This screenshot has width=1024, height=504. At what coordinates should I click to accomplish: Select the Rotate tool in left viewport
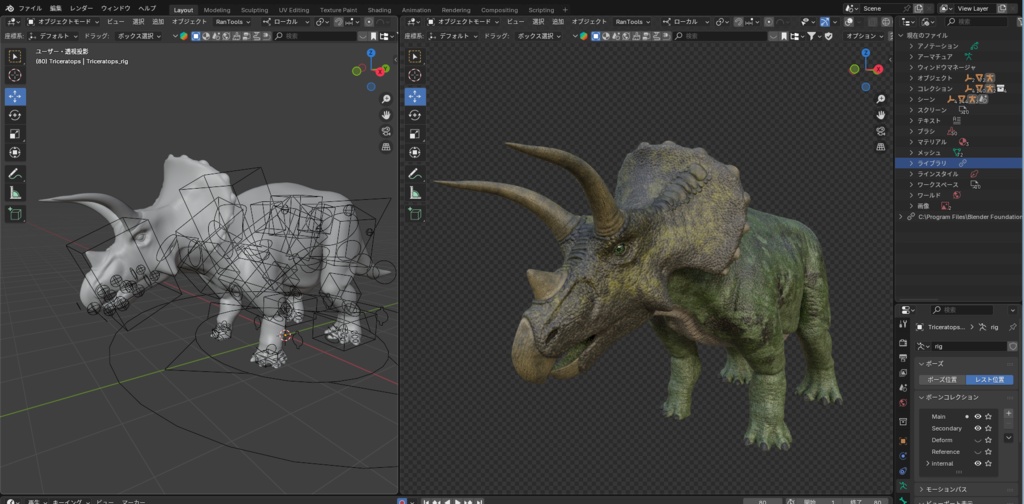15,116
